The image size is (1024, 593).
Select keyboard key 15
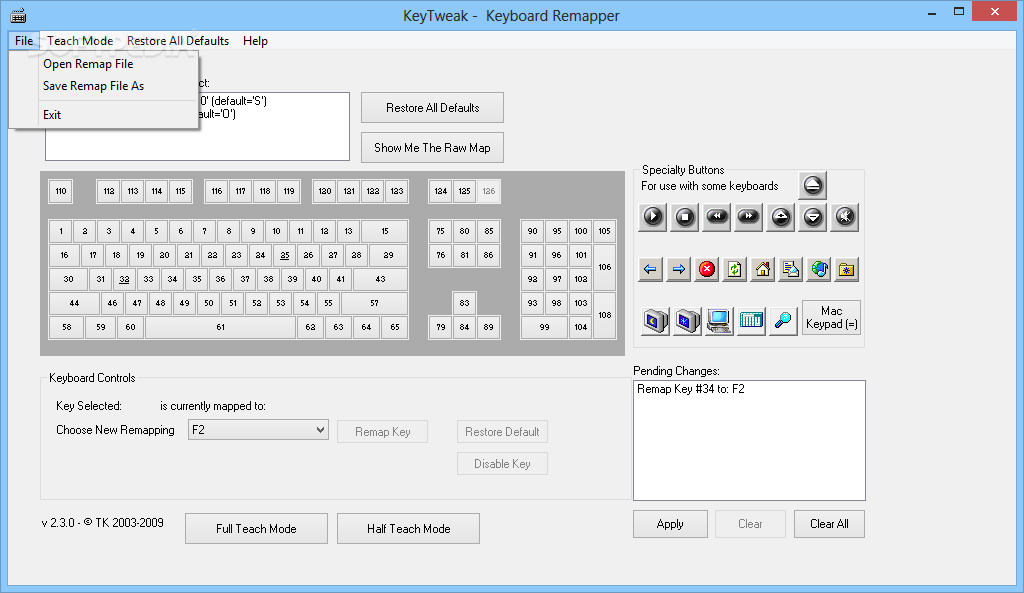pyautogui.click(x=385, y=231)
